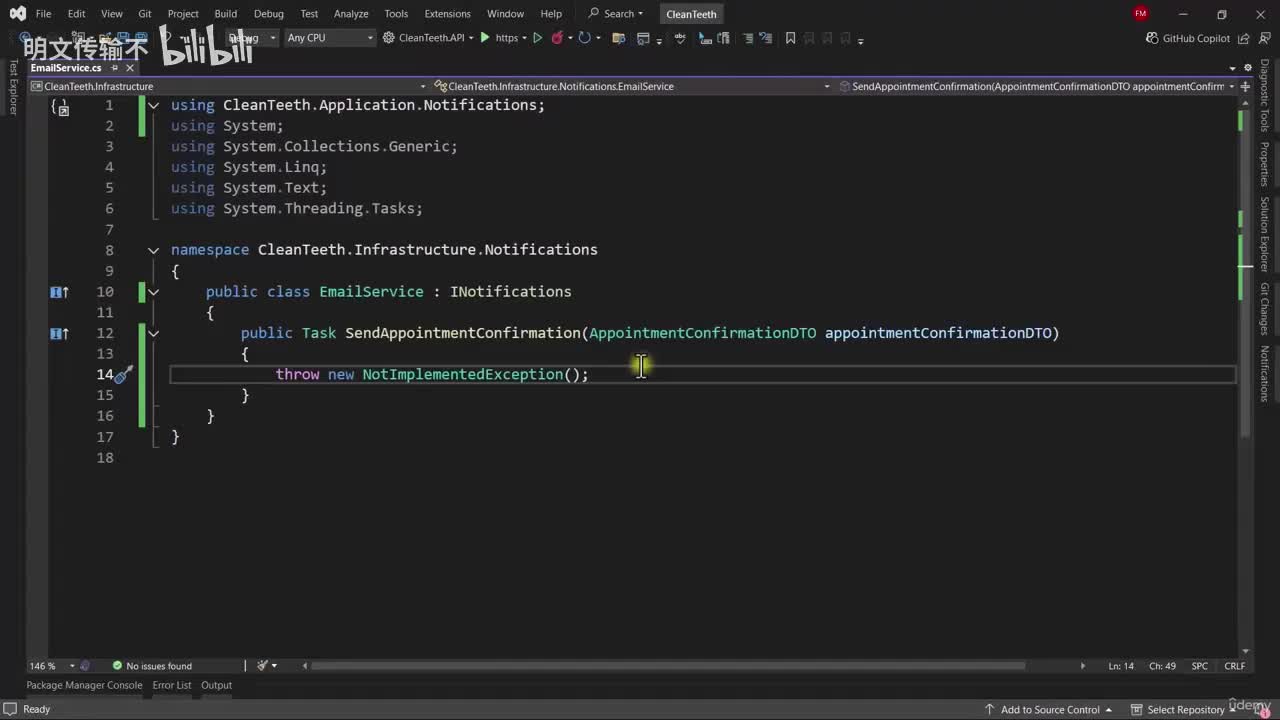Screen dimensions: 1280x720
Task: Uncomment the selected lines icon
Action: pyautogui.click(x=766, y=38)
